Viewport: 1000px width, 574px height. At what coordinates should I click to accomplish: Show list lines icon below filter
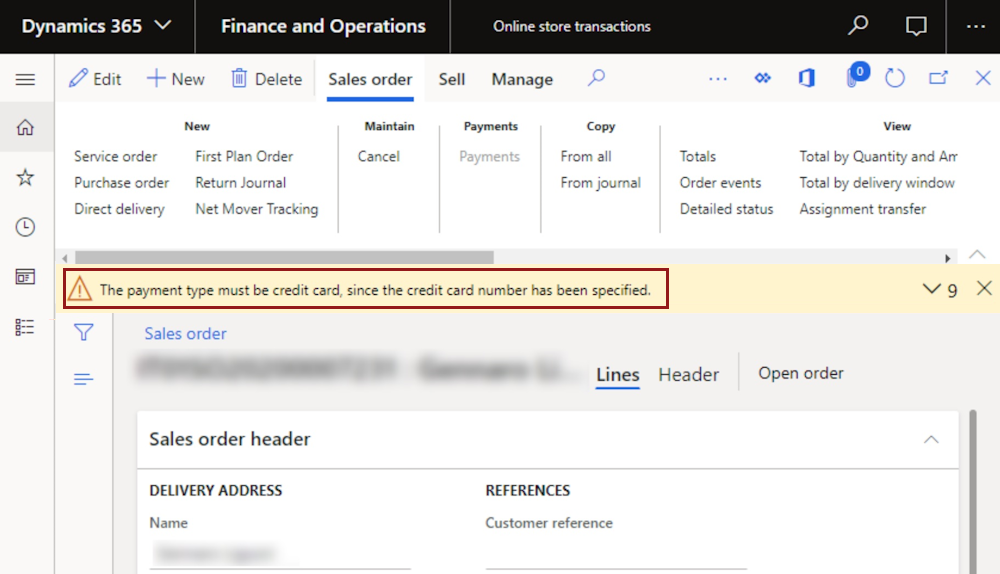click(84, 379)
